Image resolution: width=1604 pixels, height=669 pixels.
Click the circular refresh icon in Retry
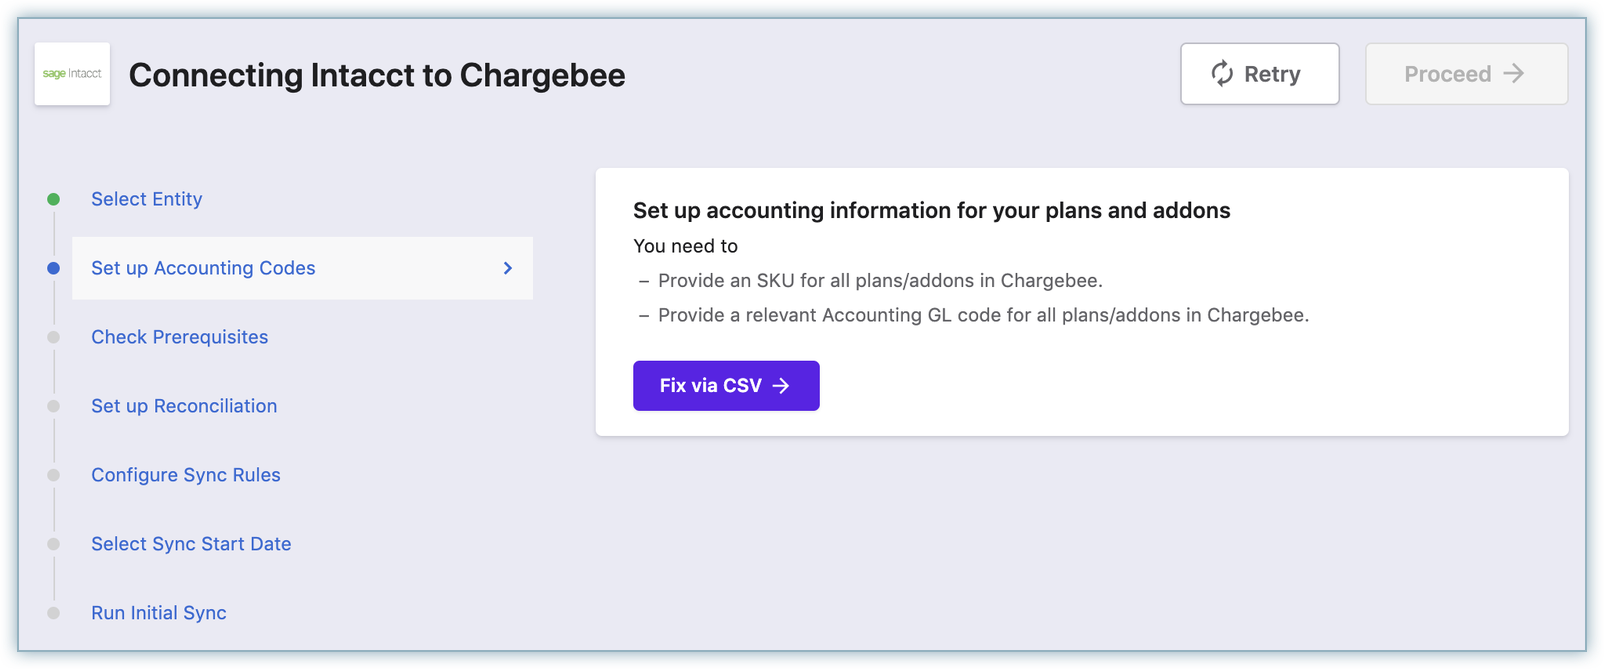tap(1222, 74)
